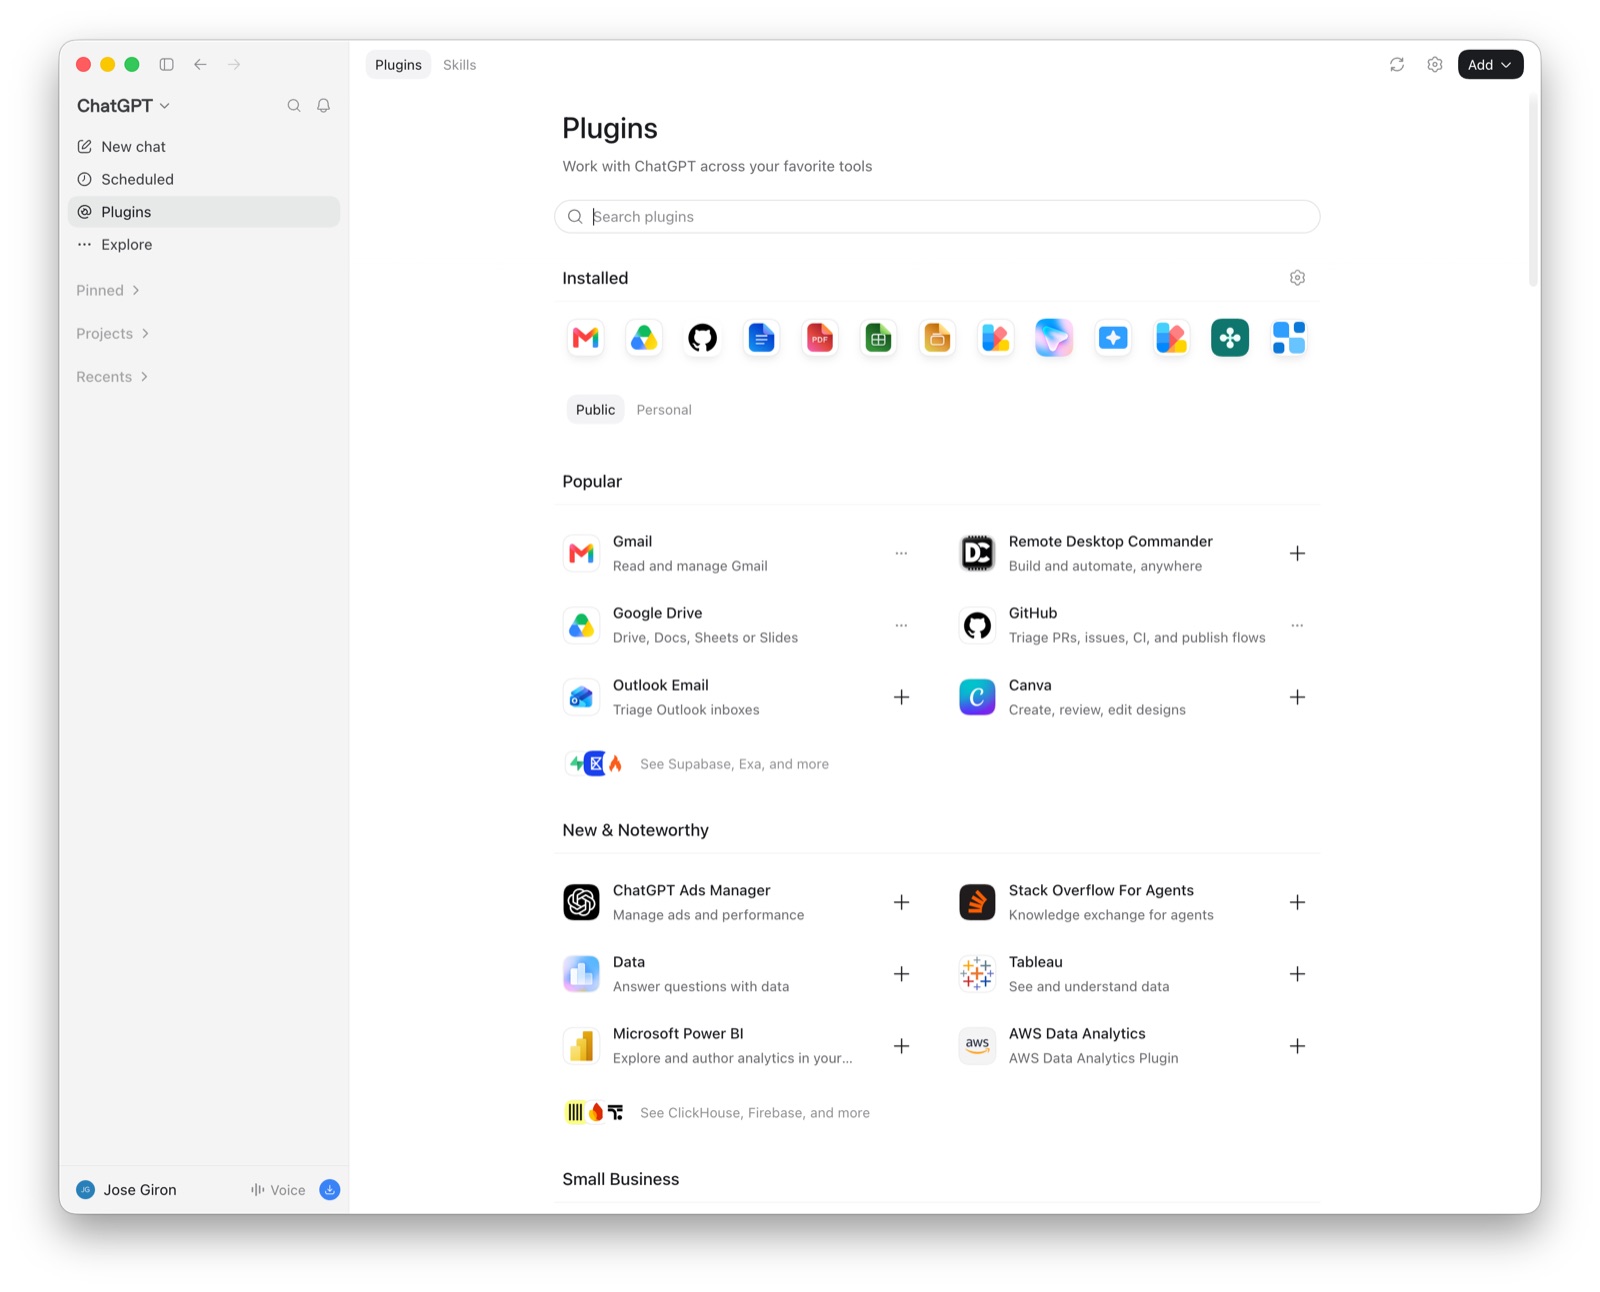The height and width of the screenshot is (1292, 1600).
Task: Click the refresh icon in top bar
Action: (1397, 65)
